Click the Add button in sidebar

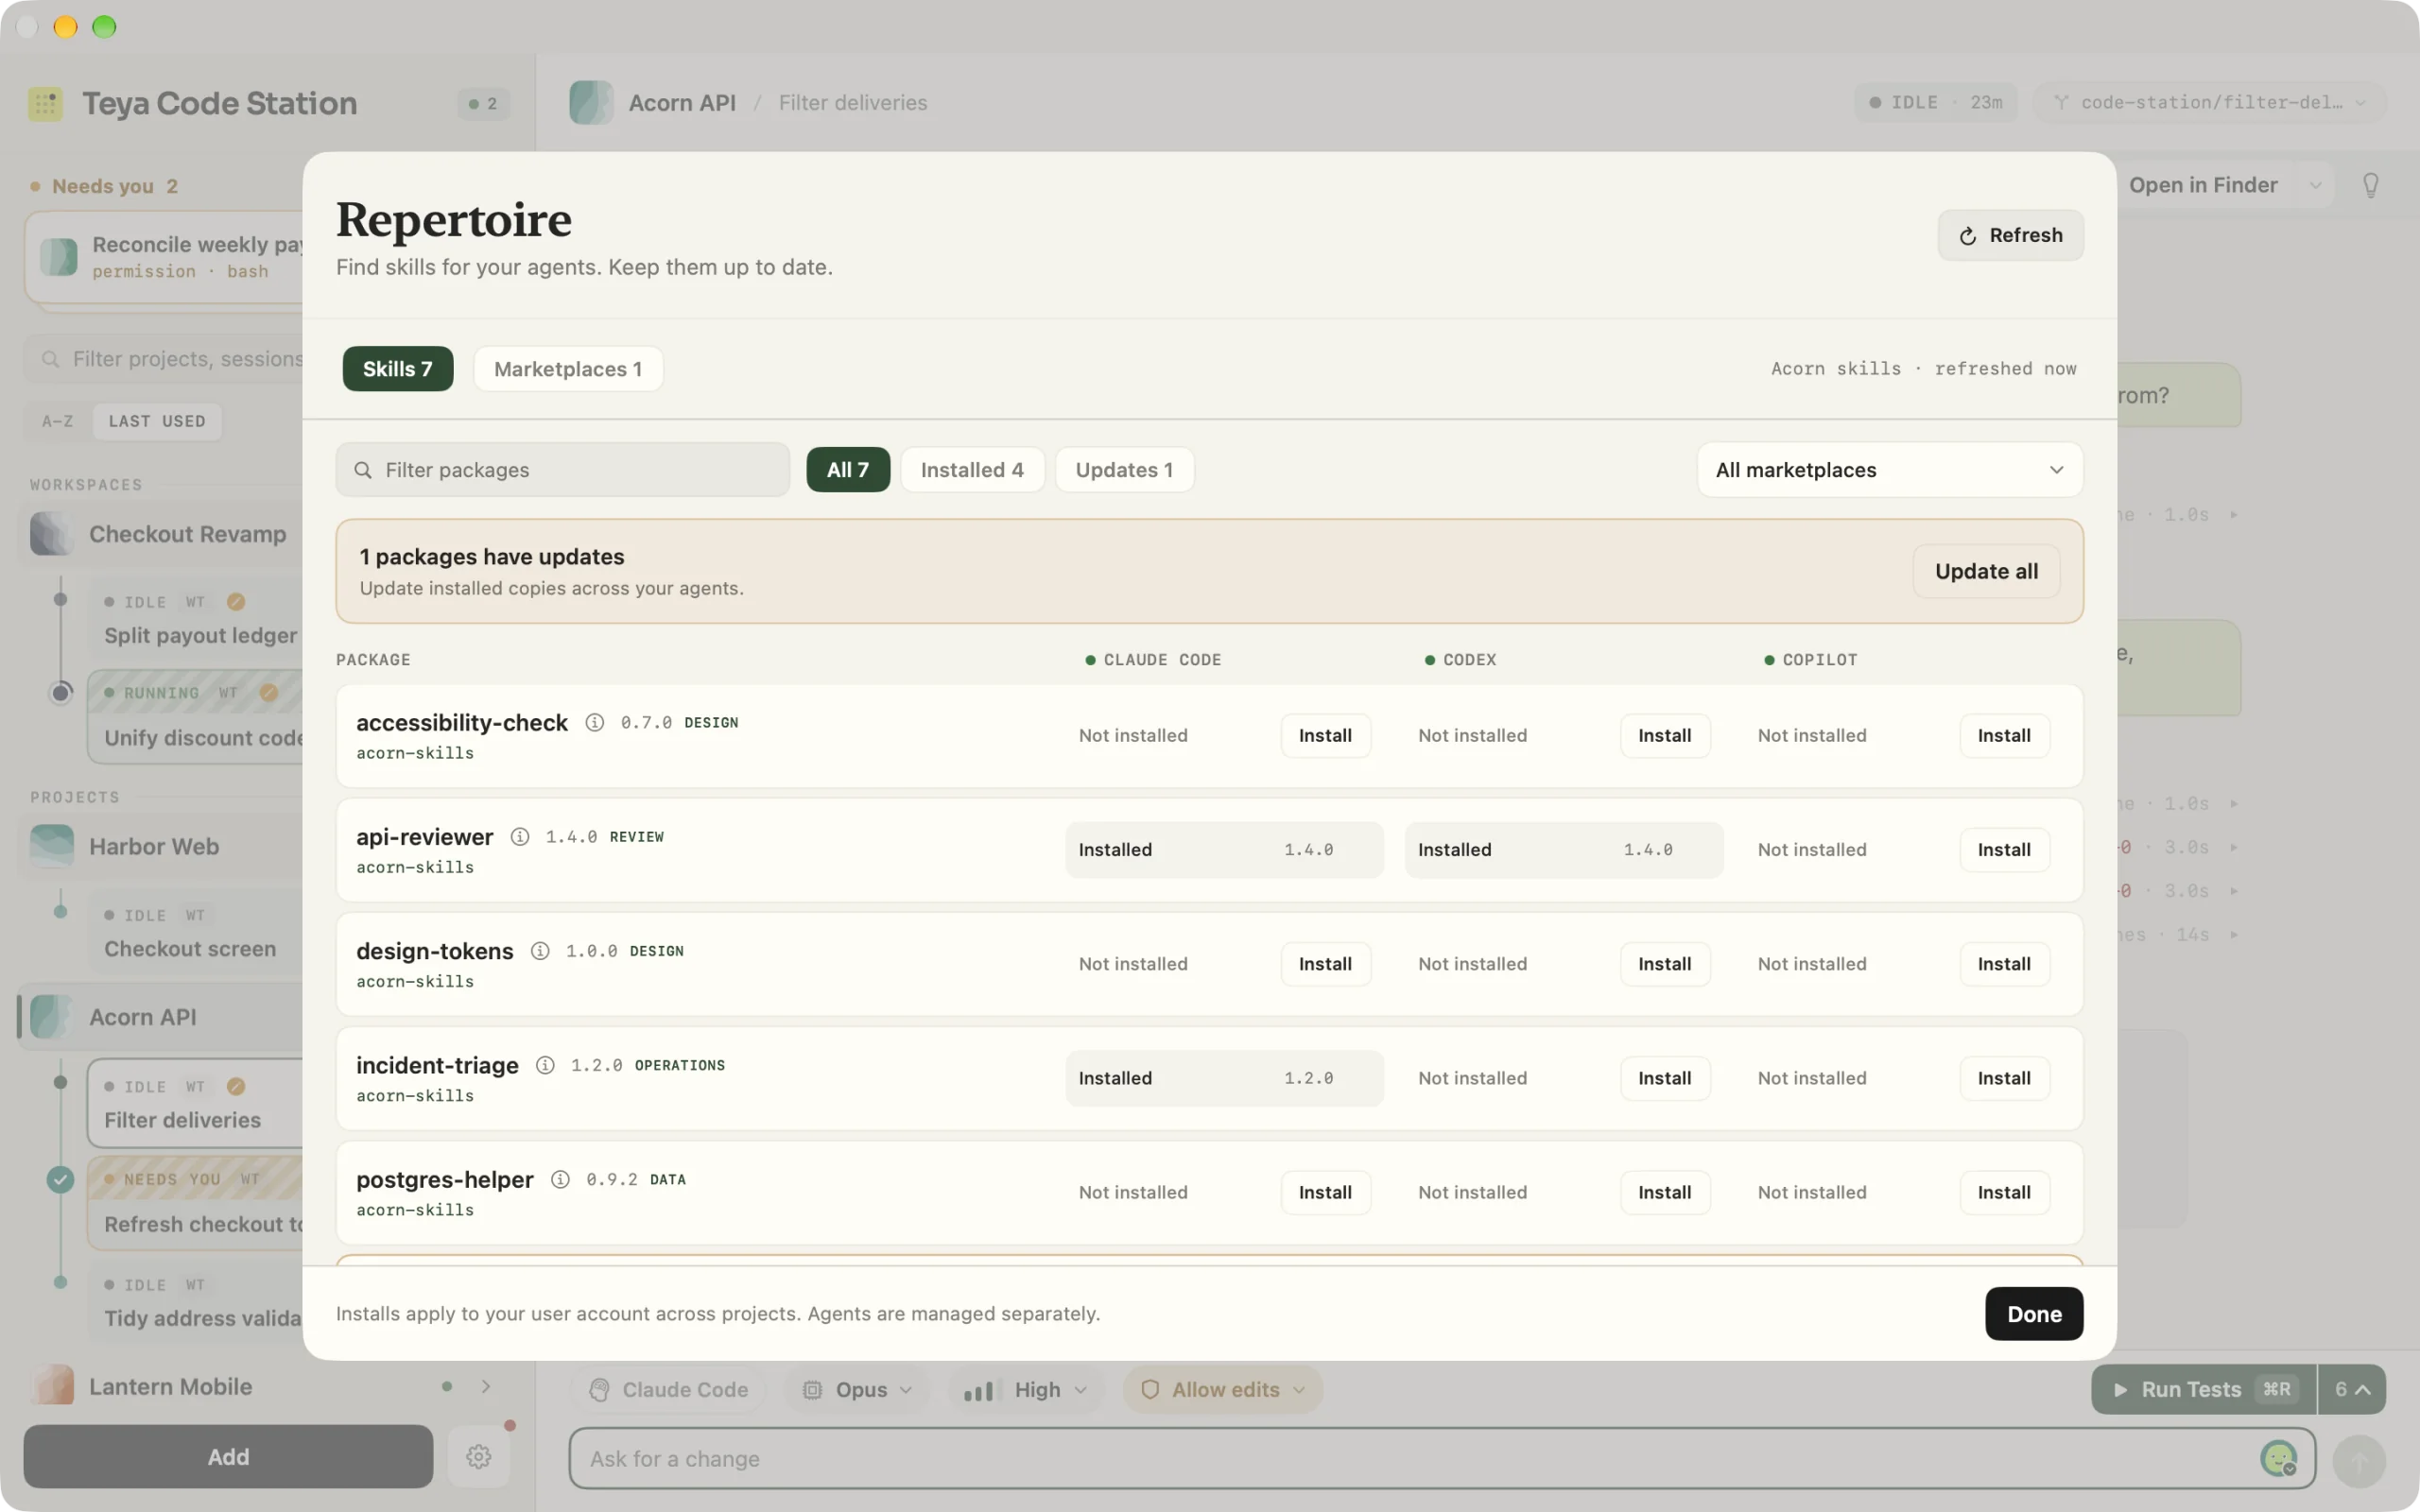pyautogui.click(x=228, y=1457)
